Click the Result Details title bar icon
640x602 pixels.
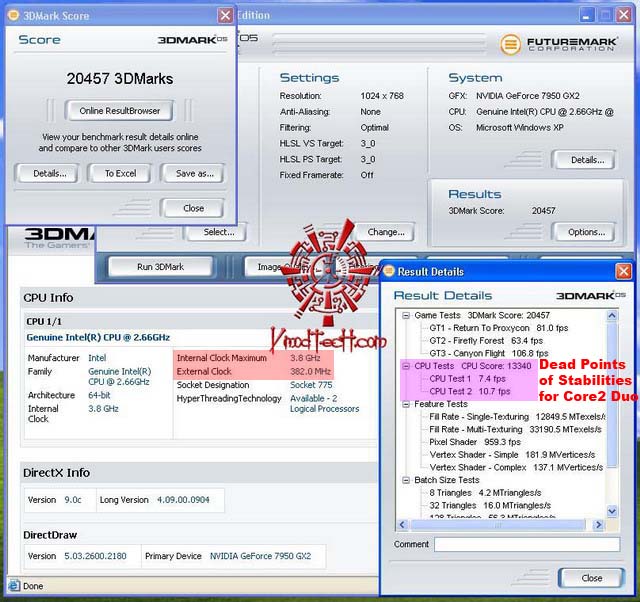pos(389,271)
